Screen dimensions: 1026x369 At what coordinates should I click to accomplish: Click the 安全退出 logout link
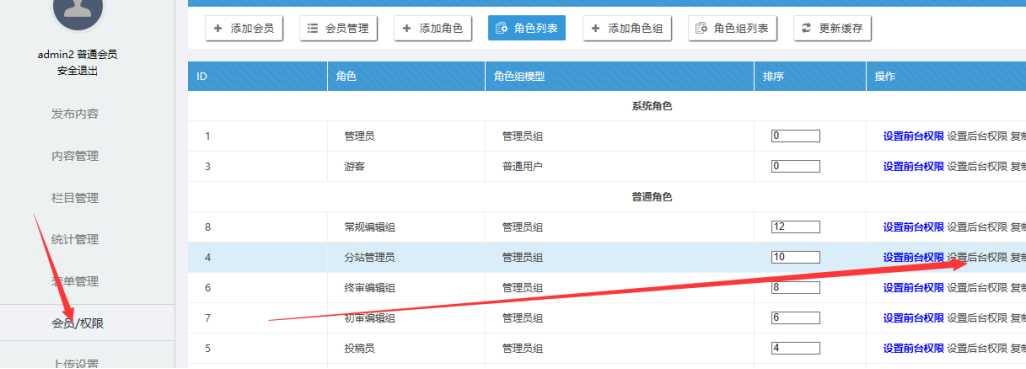coord(77,71)
